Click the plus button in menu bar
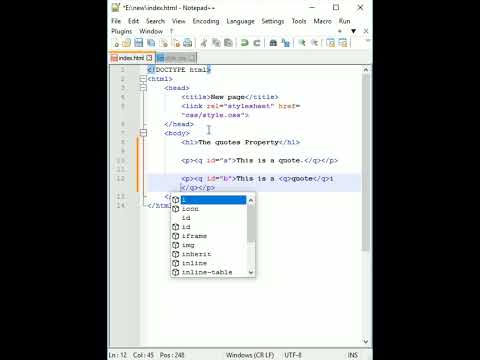 click(x=340, y=31)
